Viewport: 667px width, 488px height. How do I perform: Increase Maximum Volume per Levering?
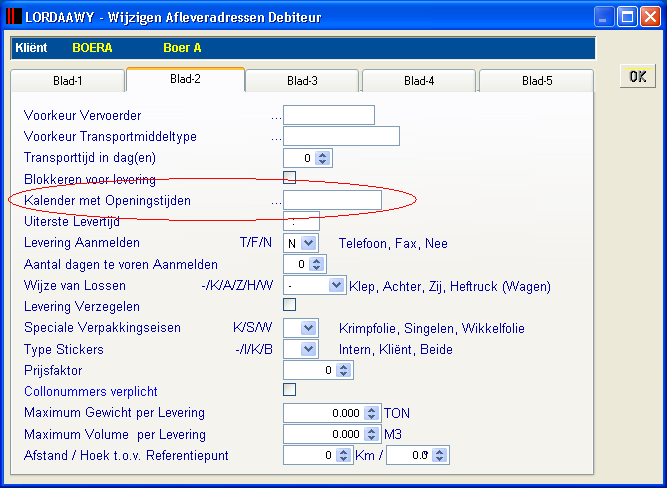371,431
